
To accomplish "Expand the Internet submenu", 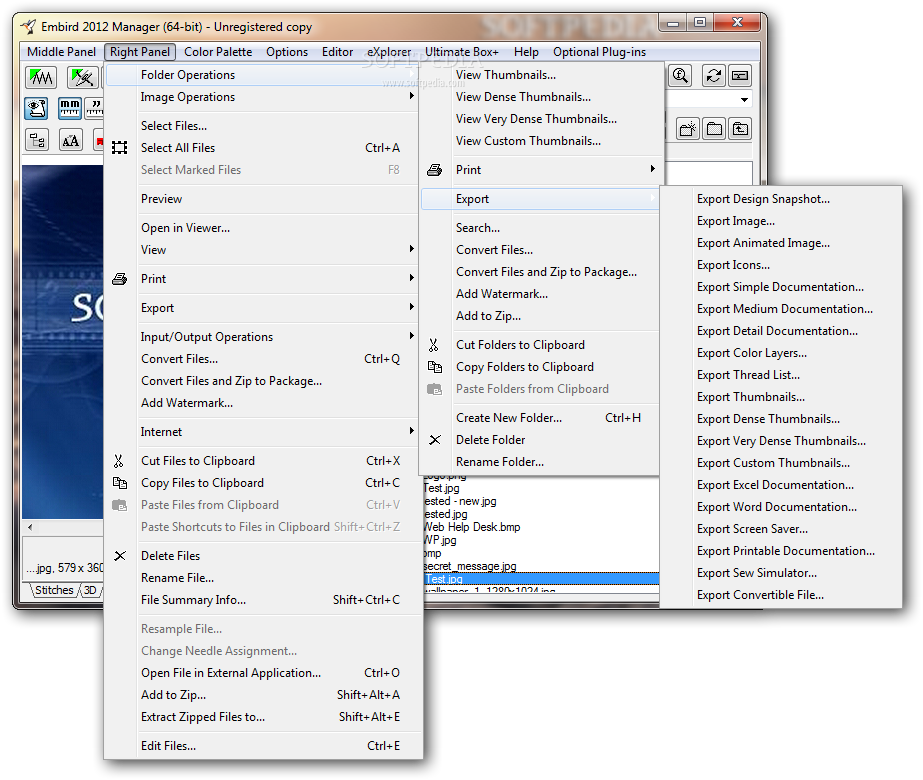I will click(411, 431).
